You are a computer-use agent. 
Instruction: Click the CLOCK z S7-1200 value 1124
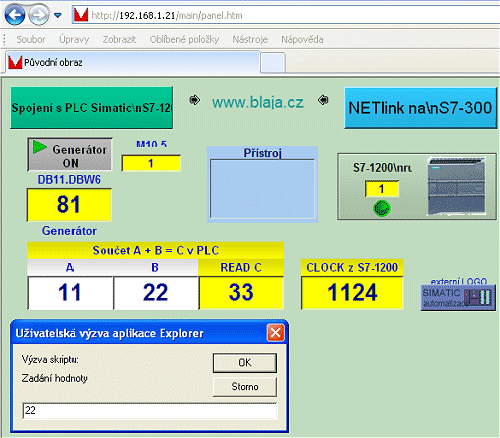[352, 293]
